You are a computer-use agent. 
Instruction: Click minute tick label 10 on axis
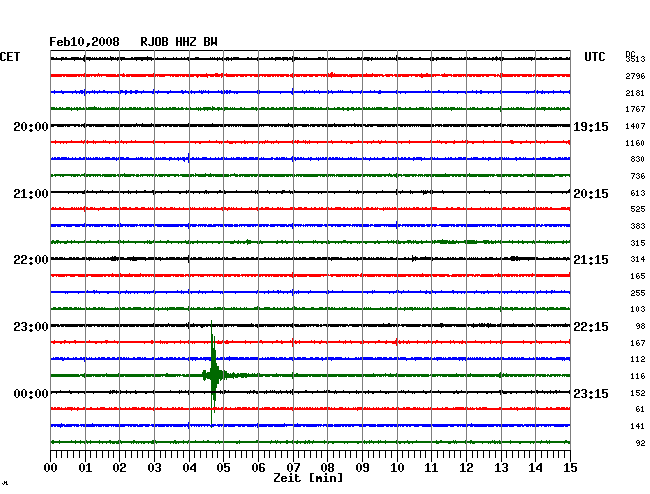pos(397,467)
